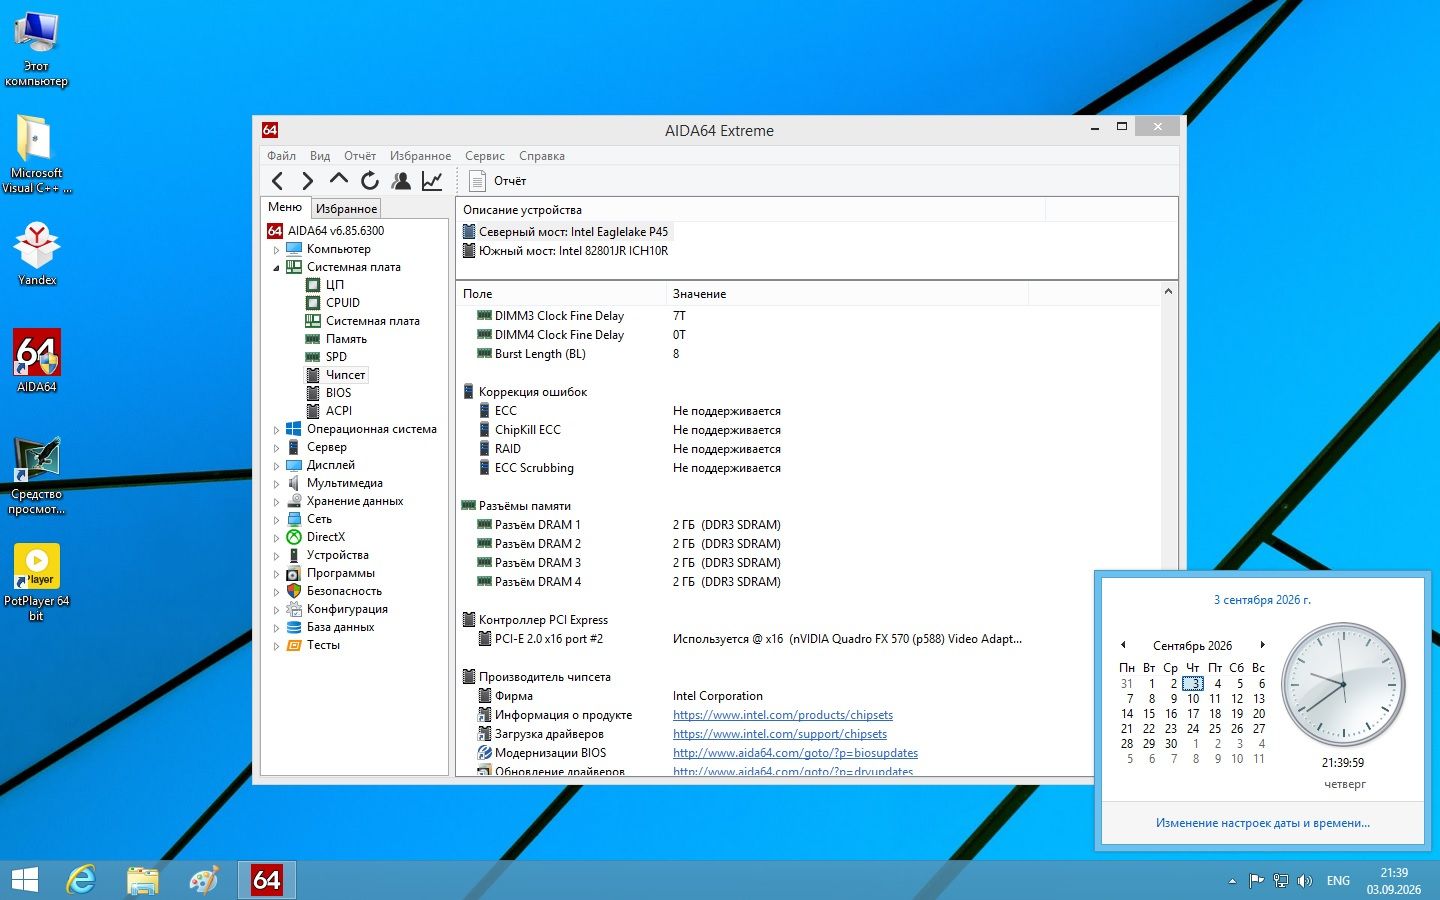This screenshot has height=900, width=1440.
Task: Switch to the Избранное tab
Action: 346,208
